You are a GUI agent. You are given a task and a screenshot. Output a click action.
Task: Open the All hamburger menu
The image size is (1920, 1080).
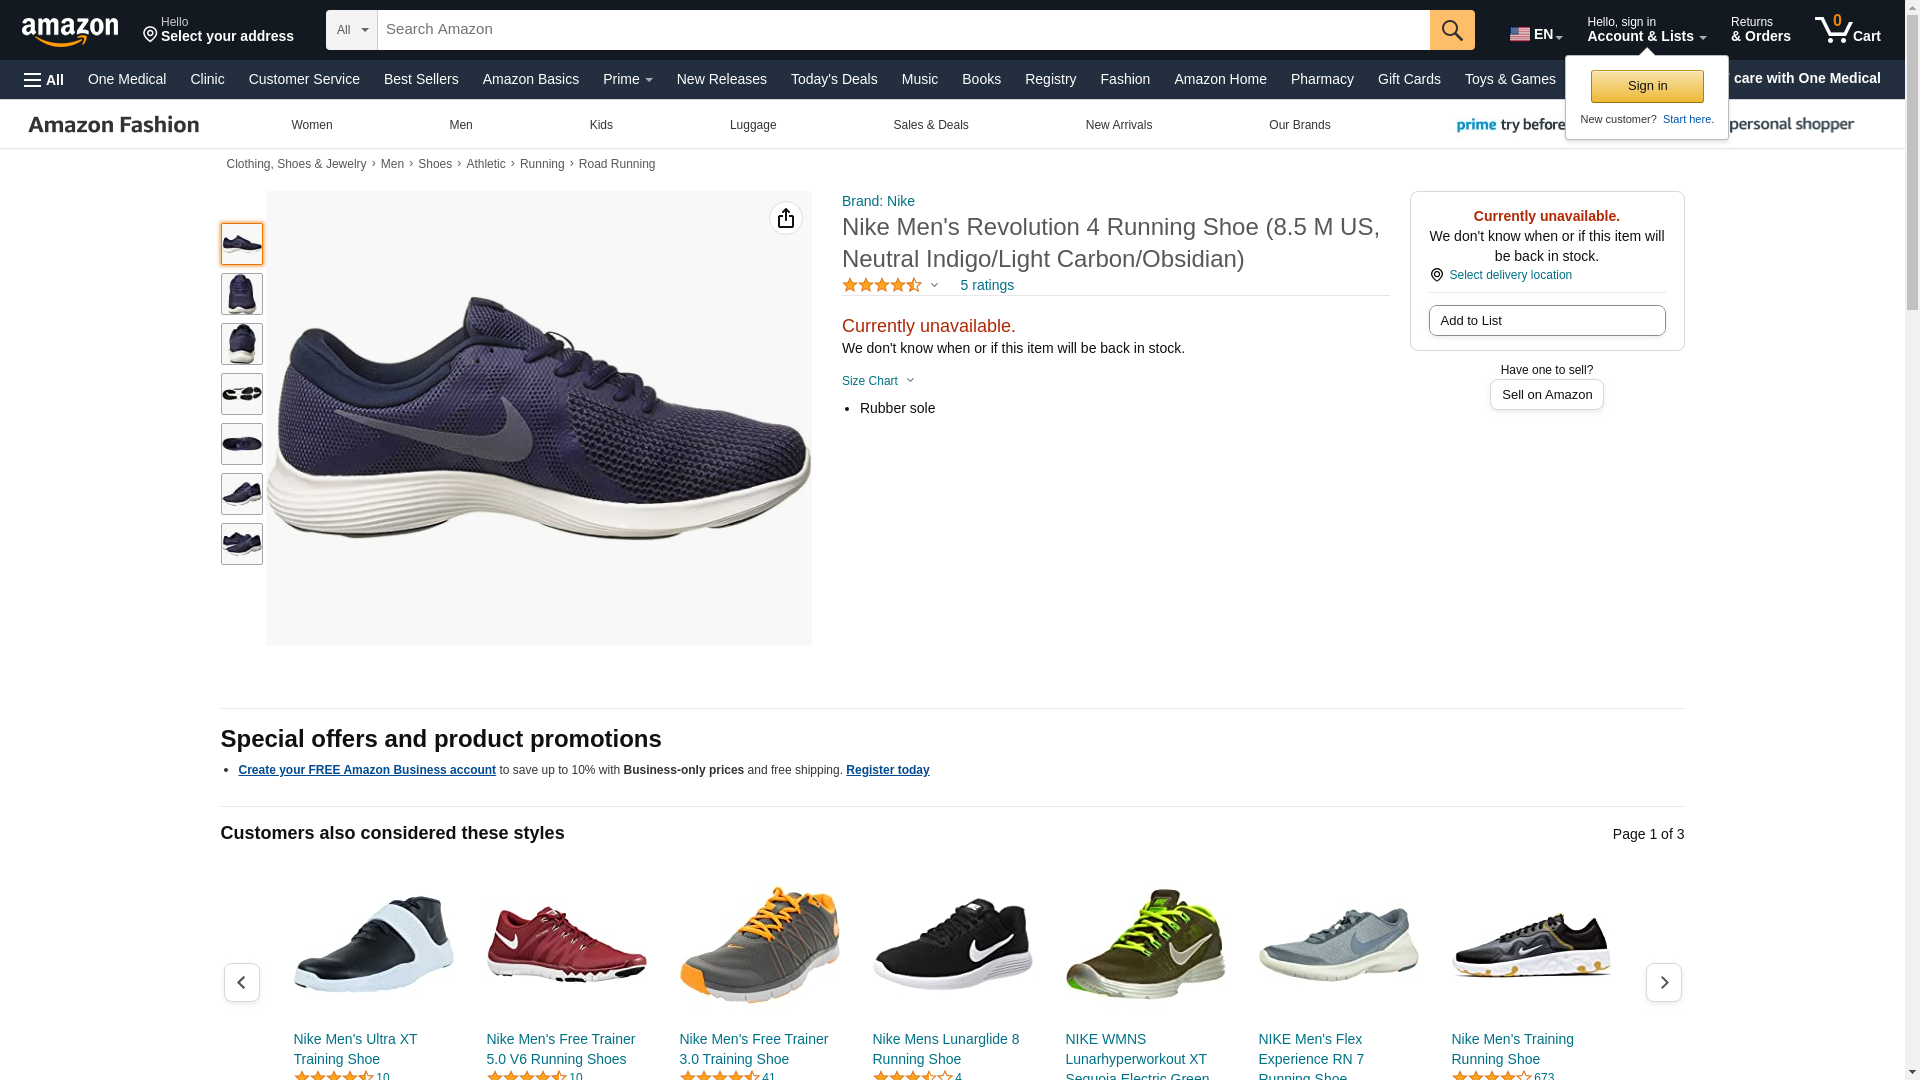[x=44, y=79]
